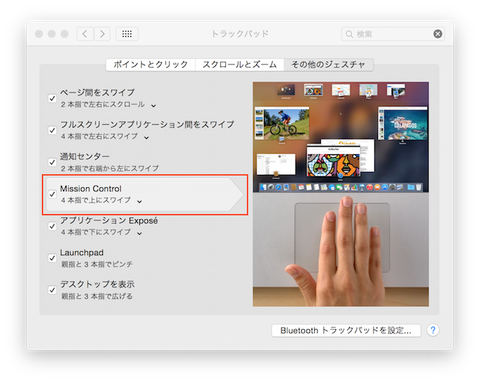480x382 pixels.
Task: Click 親指と3本指で広げる text
Action: (97, 296)
